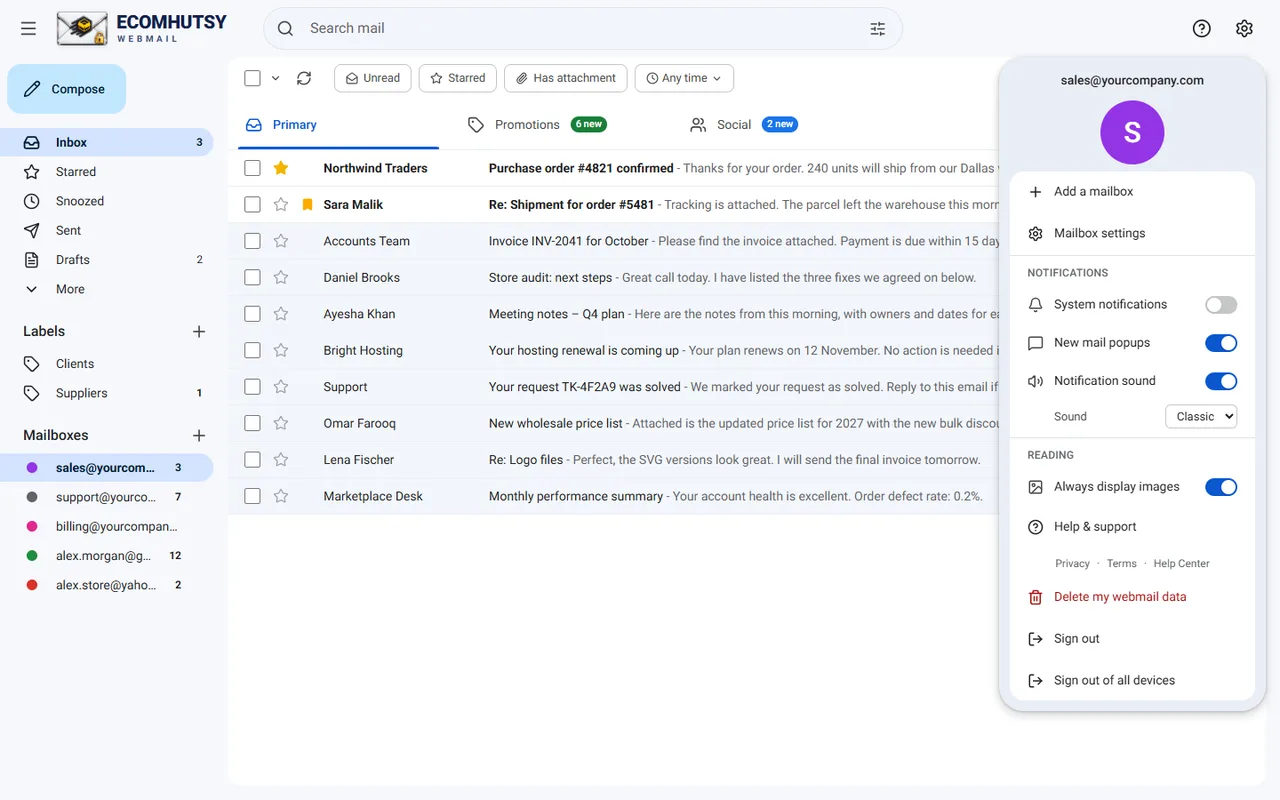Image resolution: width=1280 pixels, height=800 pixels.
Task: Unstar the Northwind Traders email
Action: point(281,168)
